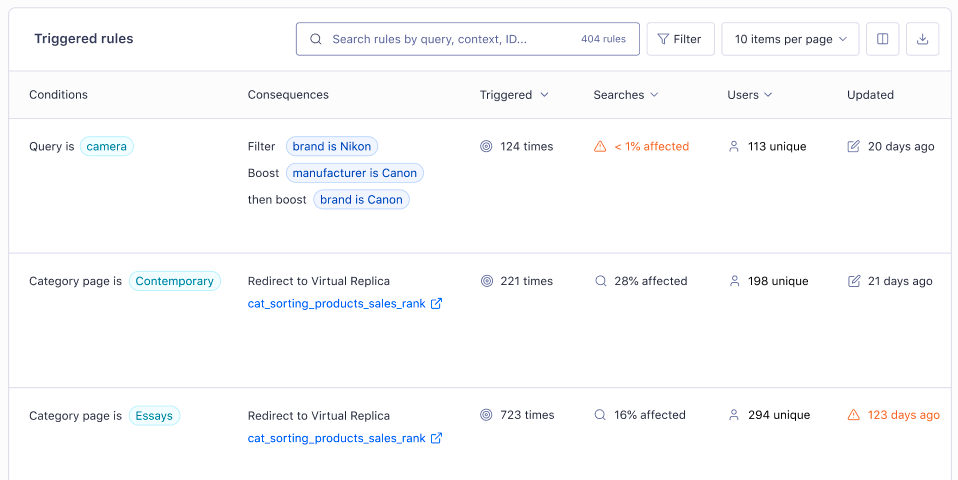Open the Filter button

[681, 39]
